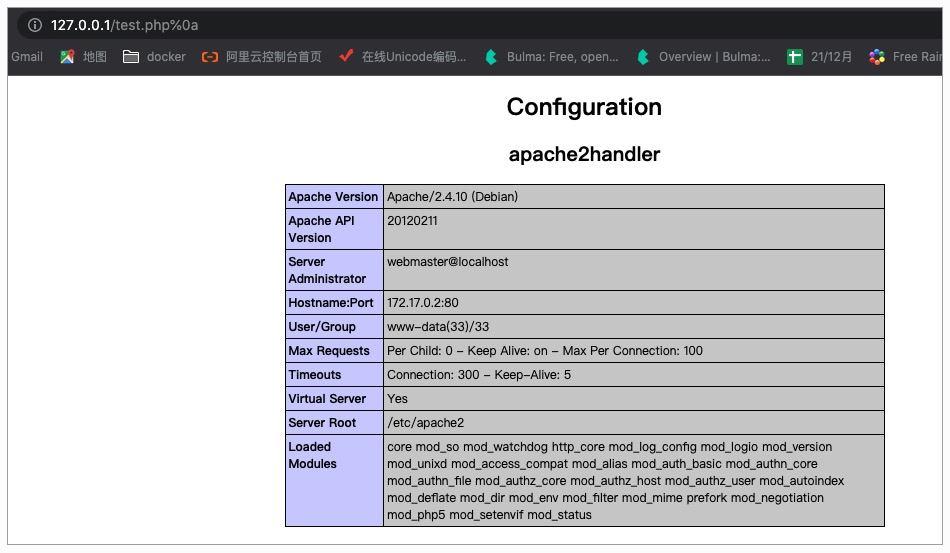This screenshot has width=950, height=553.
Task: Open the Gmail bookmark
Action: pyautogui.click(x=27, y=57)
